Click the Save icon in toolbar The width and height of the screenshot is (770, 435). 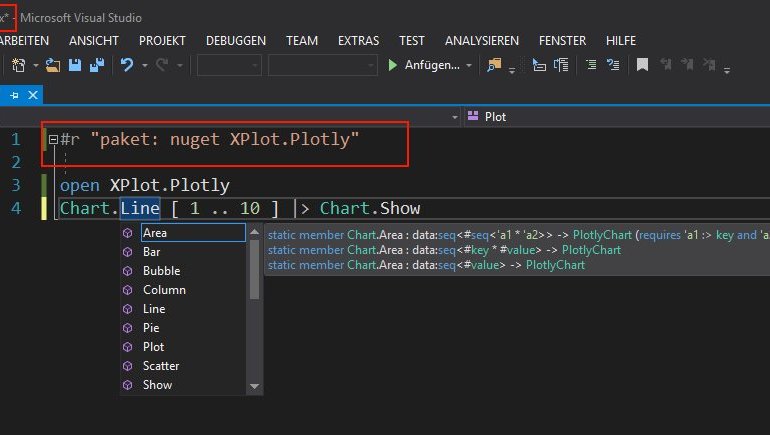click(74, 65)
